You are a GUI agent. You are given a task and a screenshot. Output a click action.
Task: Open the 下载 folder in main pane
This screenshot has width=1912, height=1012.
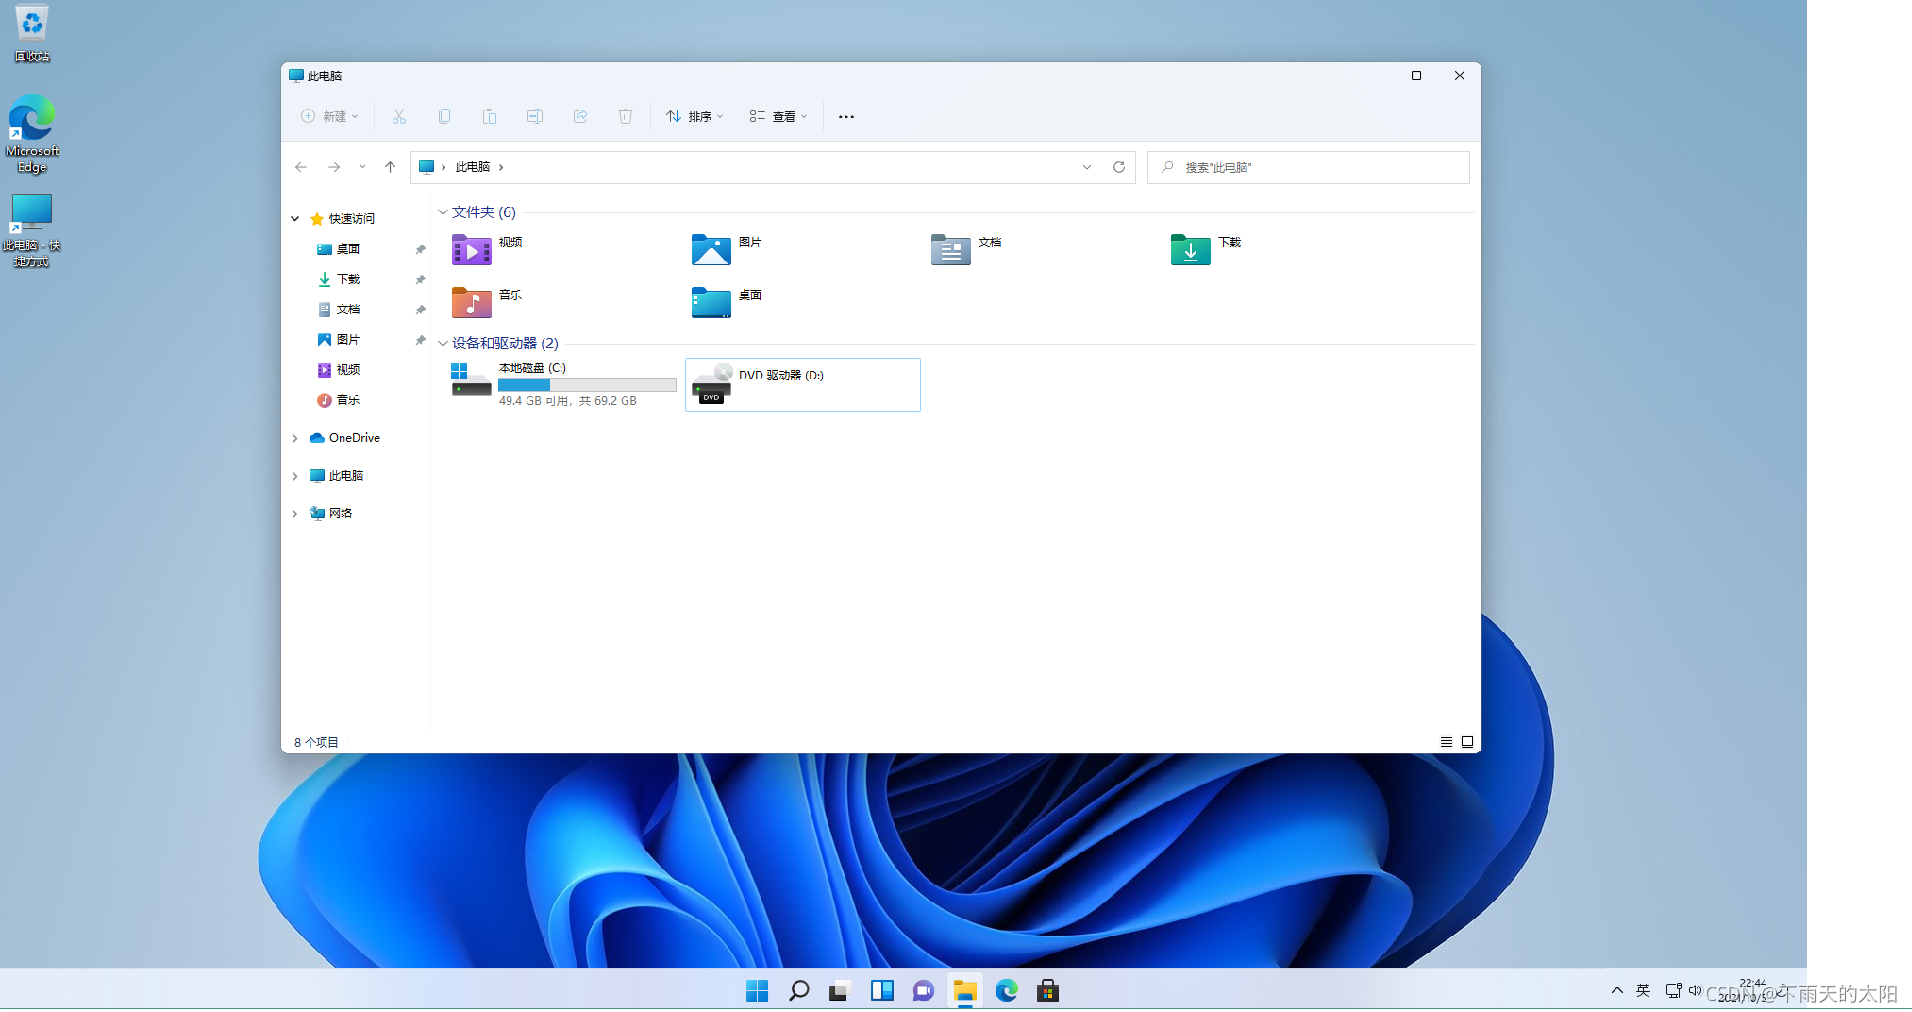point(1206,249)
